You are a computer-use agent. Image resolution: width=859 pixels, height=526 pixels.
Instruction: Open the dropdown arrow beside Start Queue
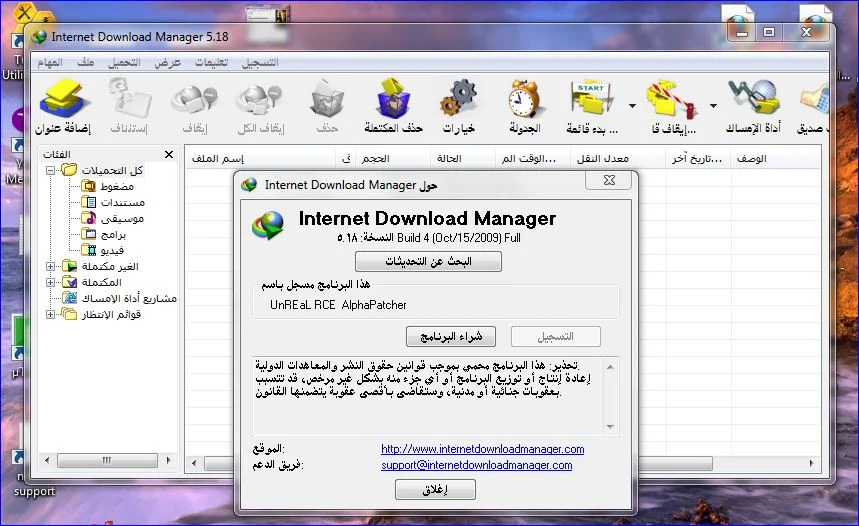[x=632, y=105]
